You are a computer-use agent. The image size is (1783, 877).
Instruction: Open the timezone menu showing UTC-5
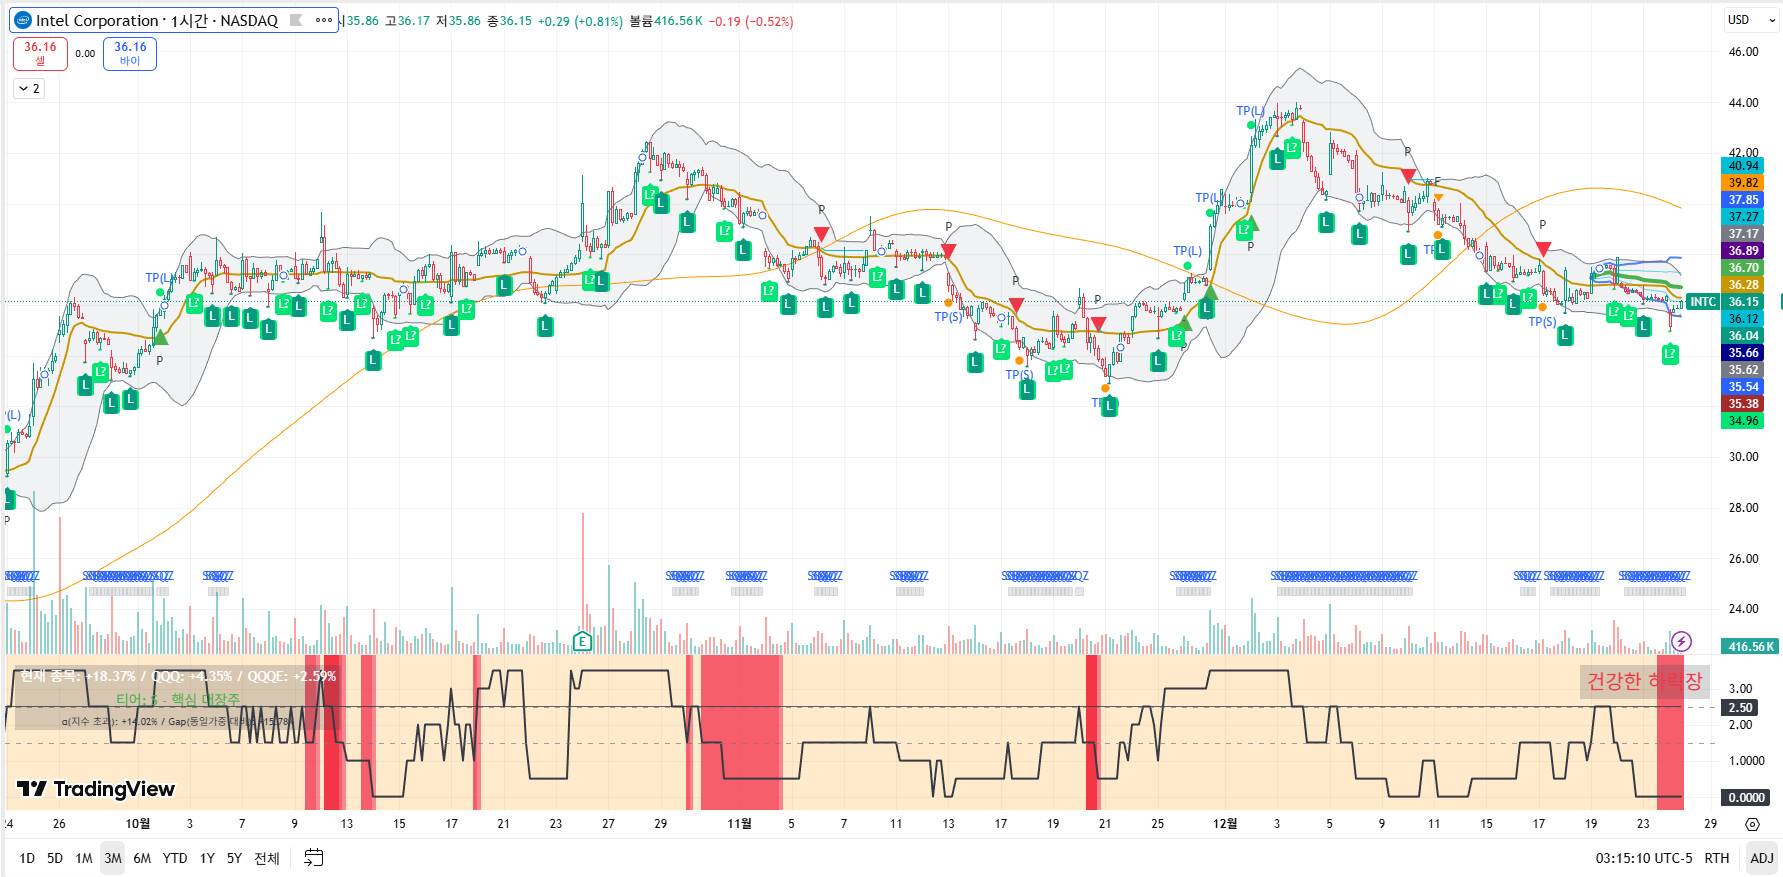1644,858
